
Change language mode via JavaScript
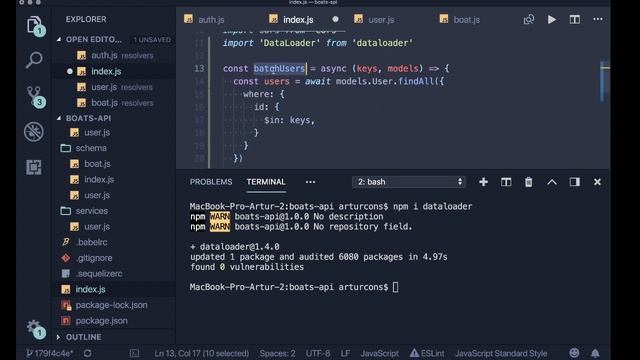click(379, 353)
